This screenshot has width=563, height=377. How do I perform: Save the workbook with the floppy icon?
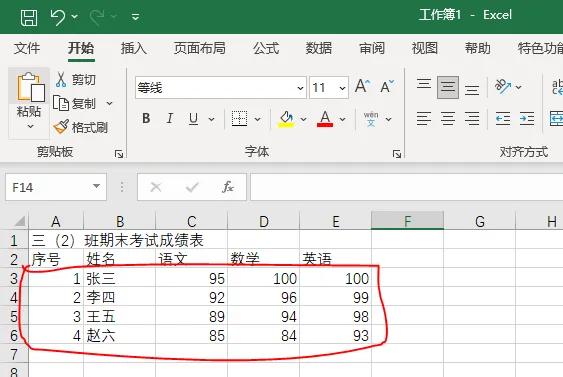tap(29, 17)
